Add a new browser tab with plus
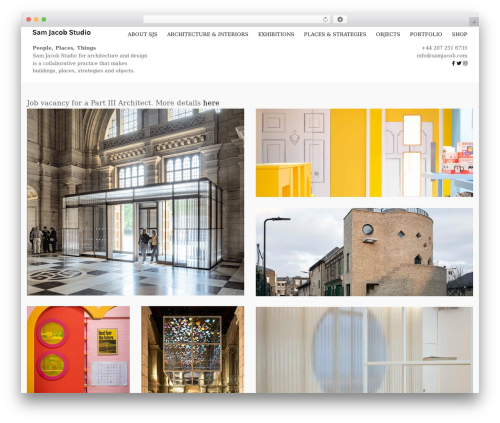500x423 pixels. [474, 22]
